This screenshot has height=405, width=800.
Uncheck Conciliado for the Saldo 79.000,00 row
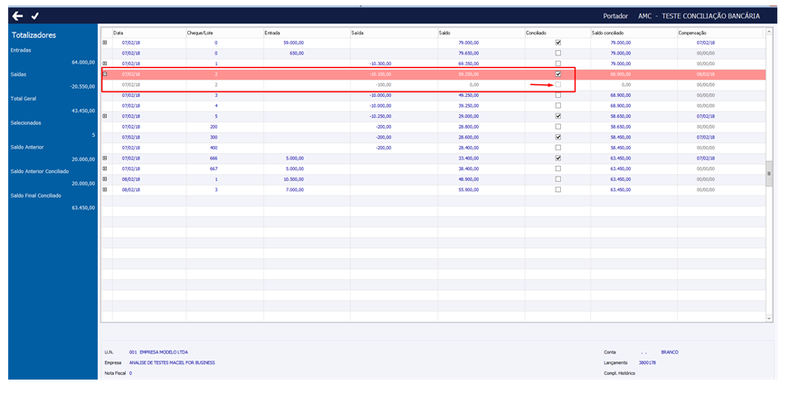(558, 43)
